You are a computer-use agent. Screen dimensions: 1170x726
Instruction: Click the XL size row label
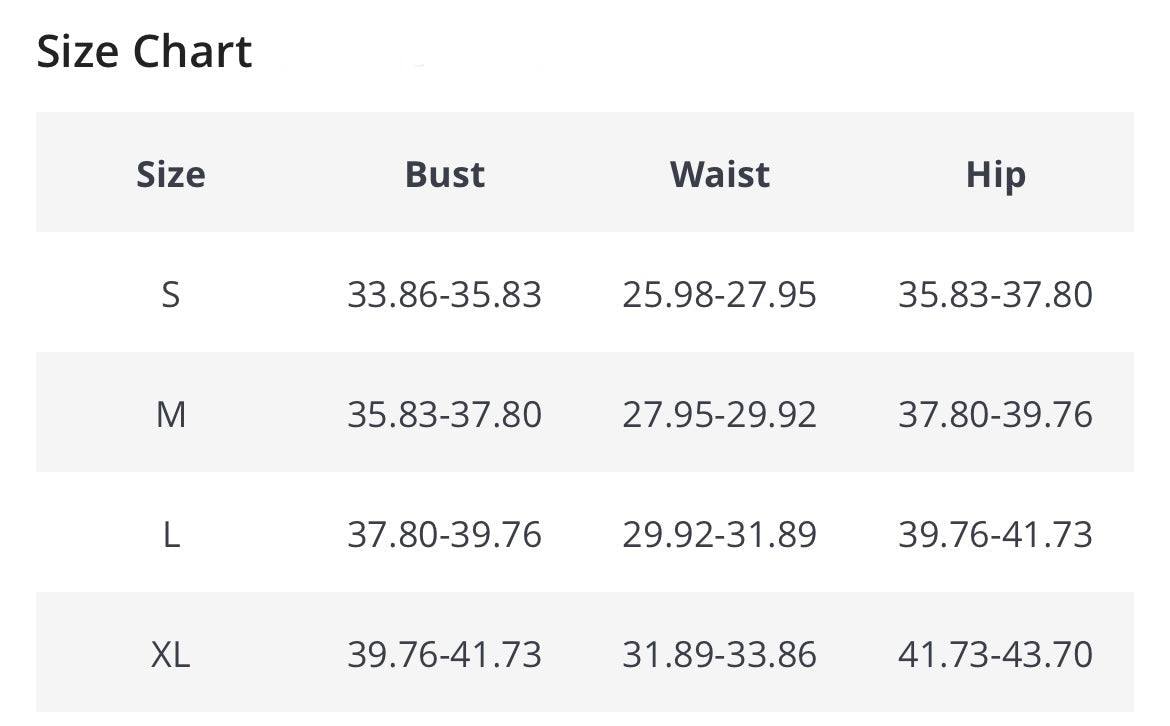171,655
